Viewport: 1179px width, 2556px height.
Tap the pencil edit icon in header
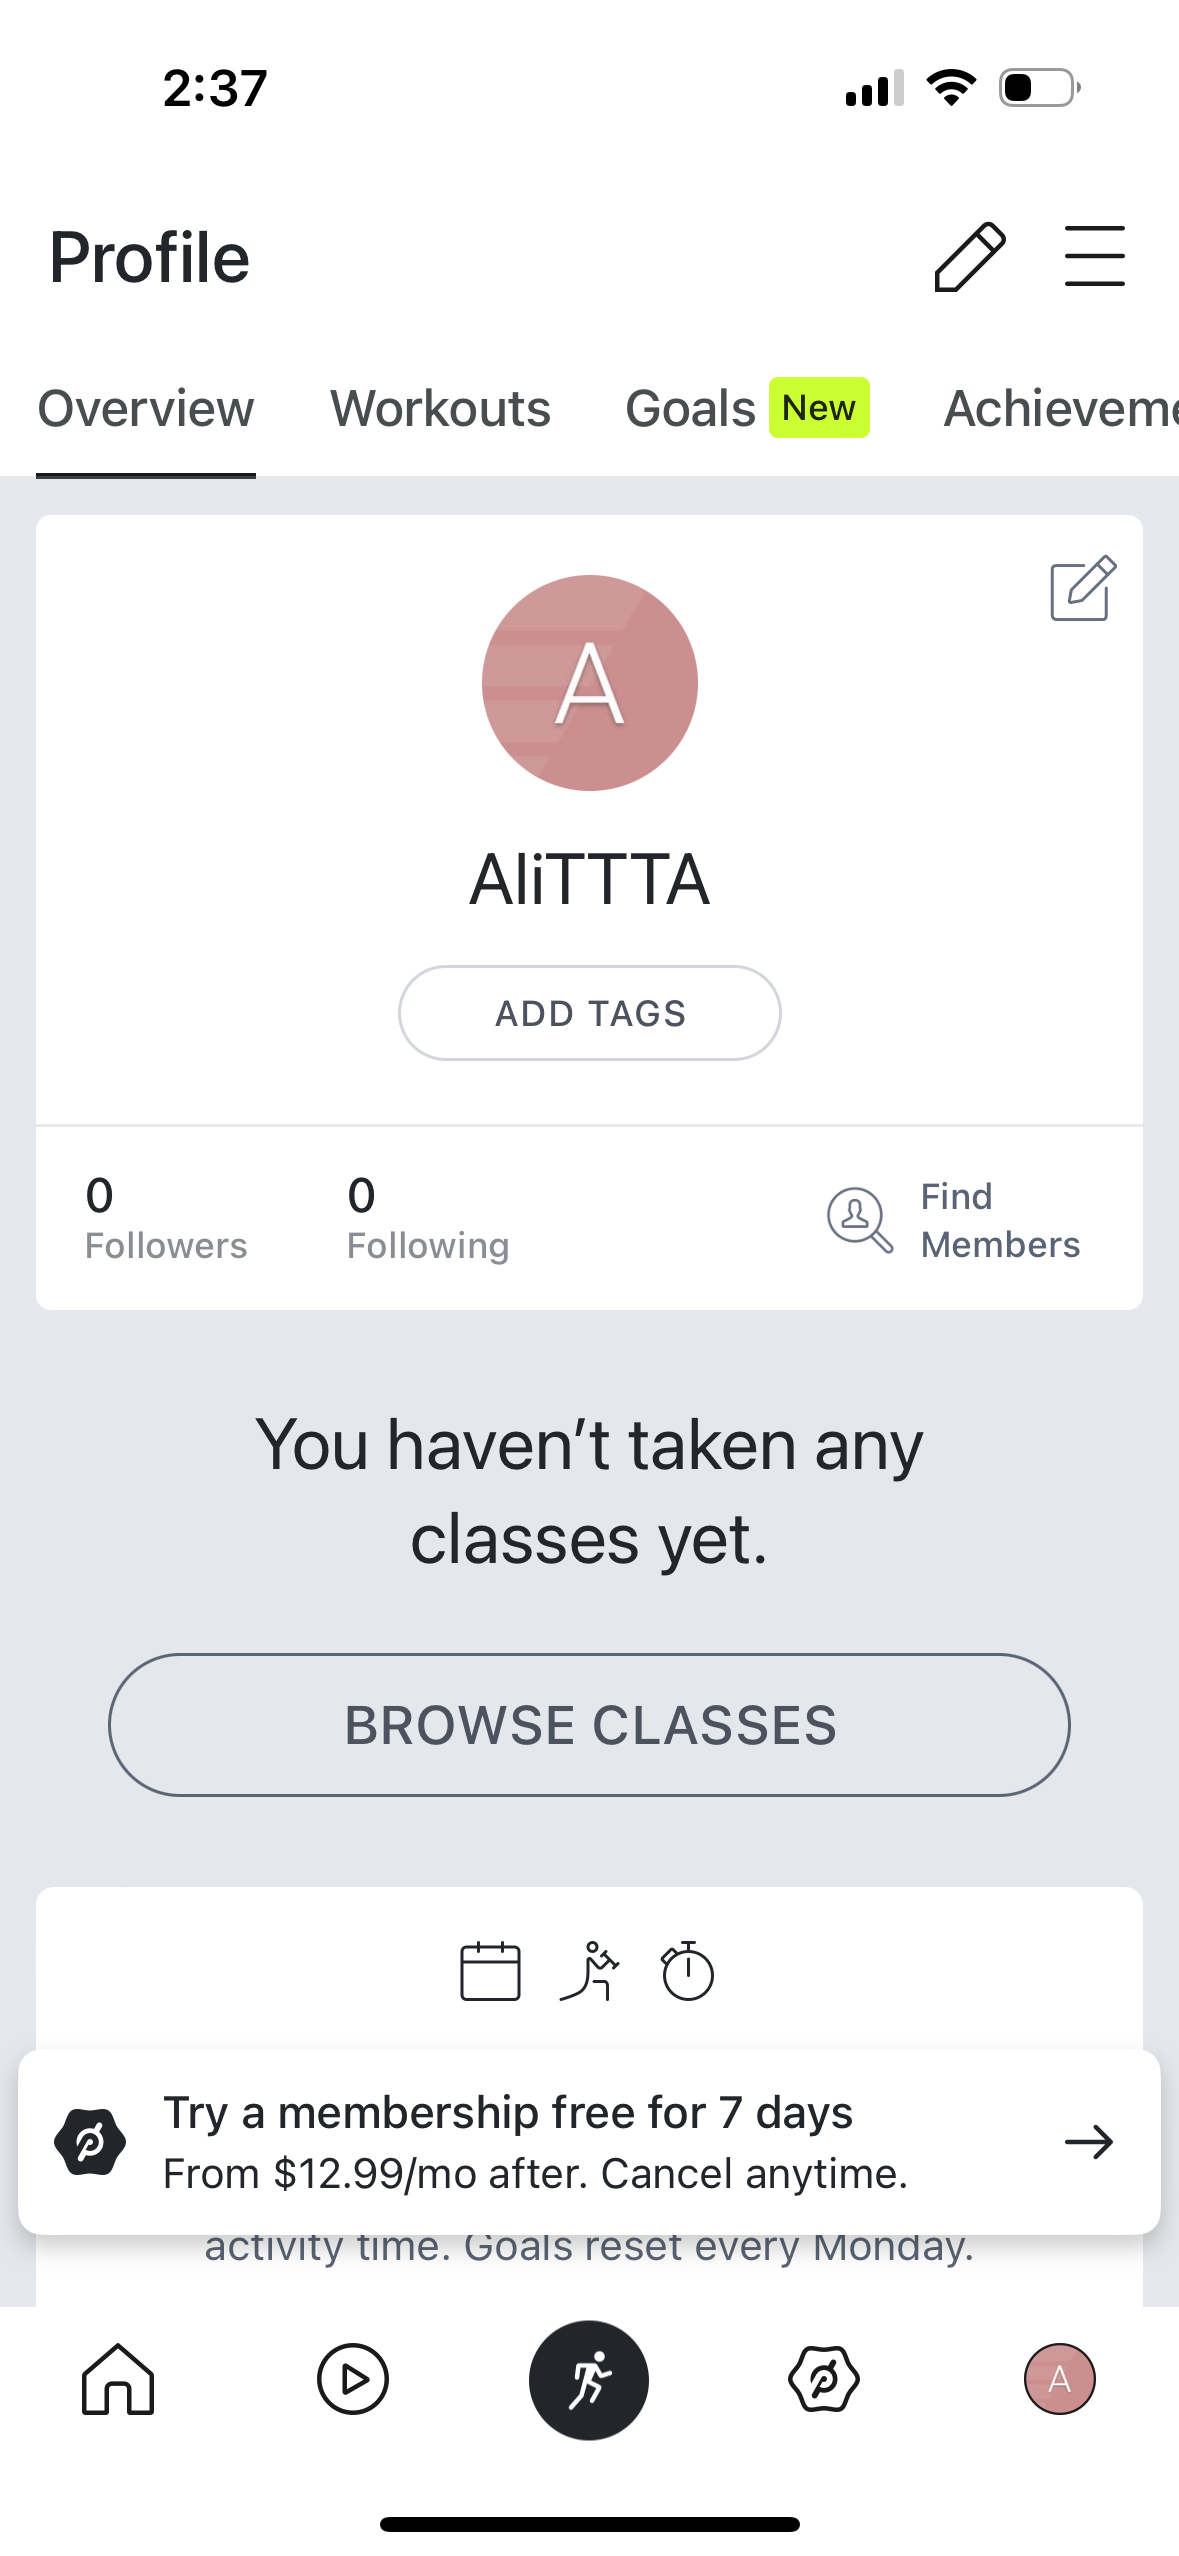click(x=969, y=257)
